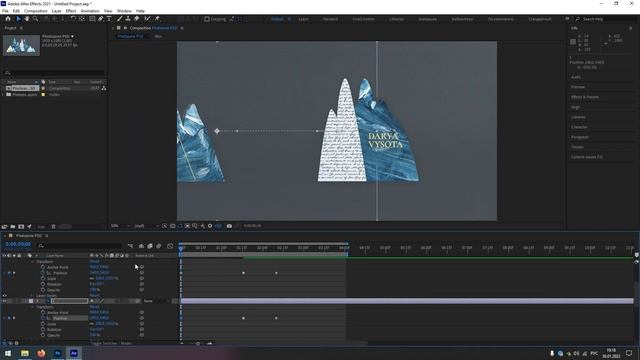Toggle visibility eye of the highlighted layer
This screenshot has width=640, height=360.
[4, 301]
